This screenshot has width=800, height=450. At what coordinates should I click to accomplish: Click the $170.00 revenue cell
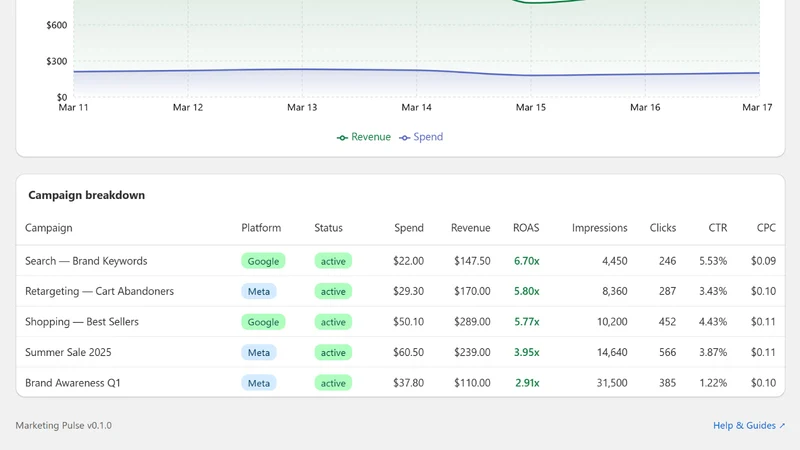[x=472, y=291]
